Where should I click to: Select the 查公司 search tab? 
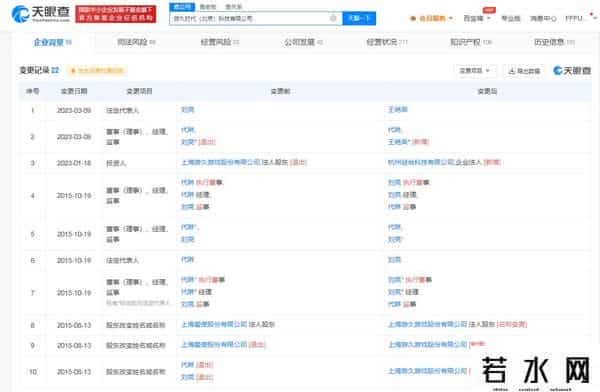point(182,7)
